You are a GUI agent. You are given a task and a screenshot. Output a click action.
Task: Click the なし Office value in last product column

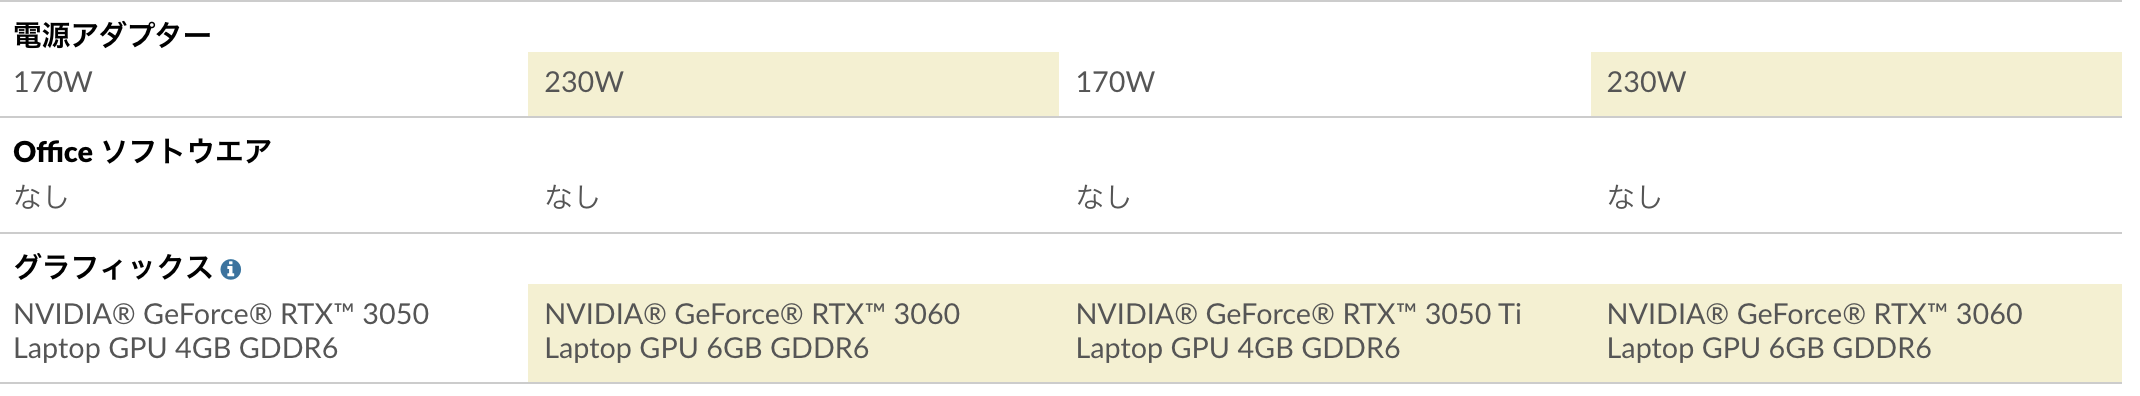pos(1634,197)
